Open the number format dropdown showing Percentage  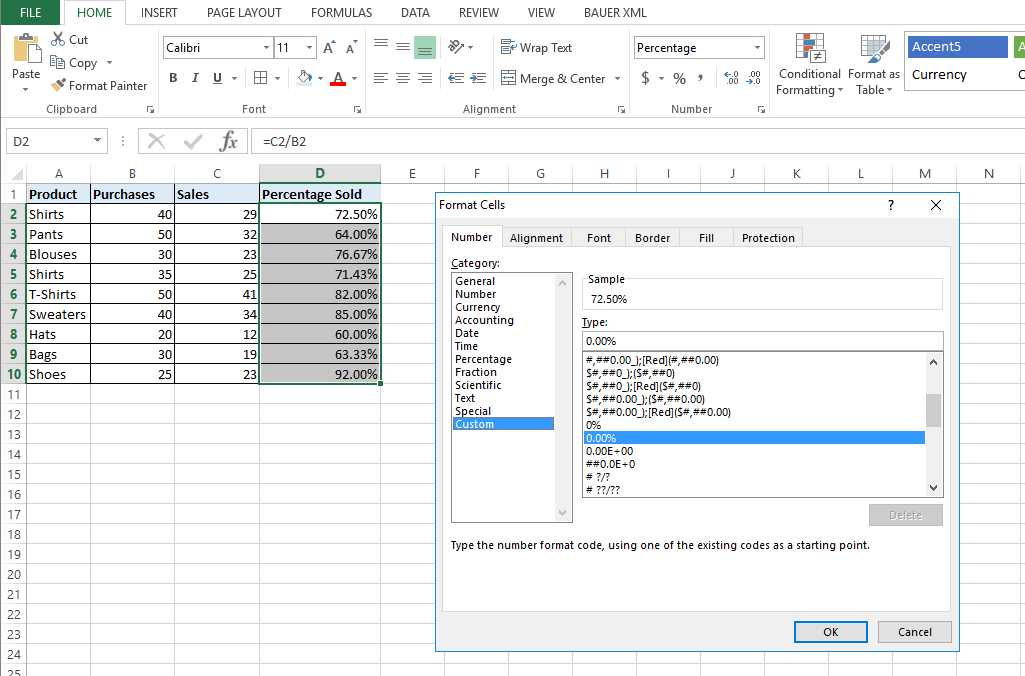[x=757, y=47]
